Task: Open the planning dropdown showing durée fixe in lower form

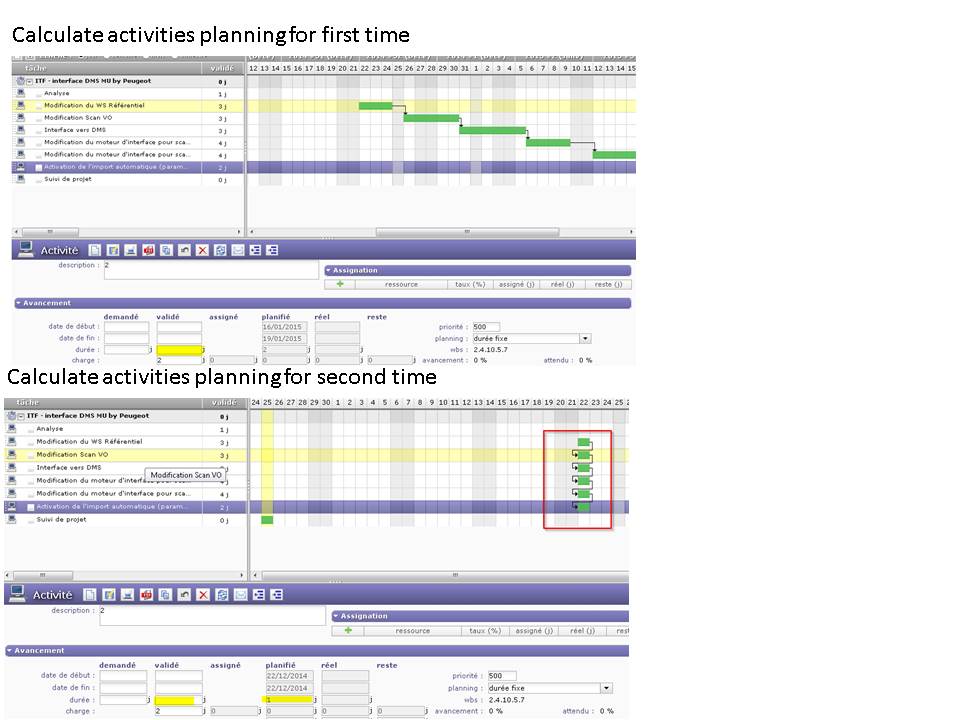Action: [606, 688]
